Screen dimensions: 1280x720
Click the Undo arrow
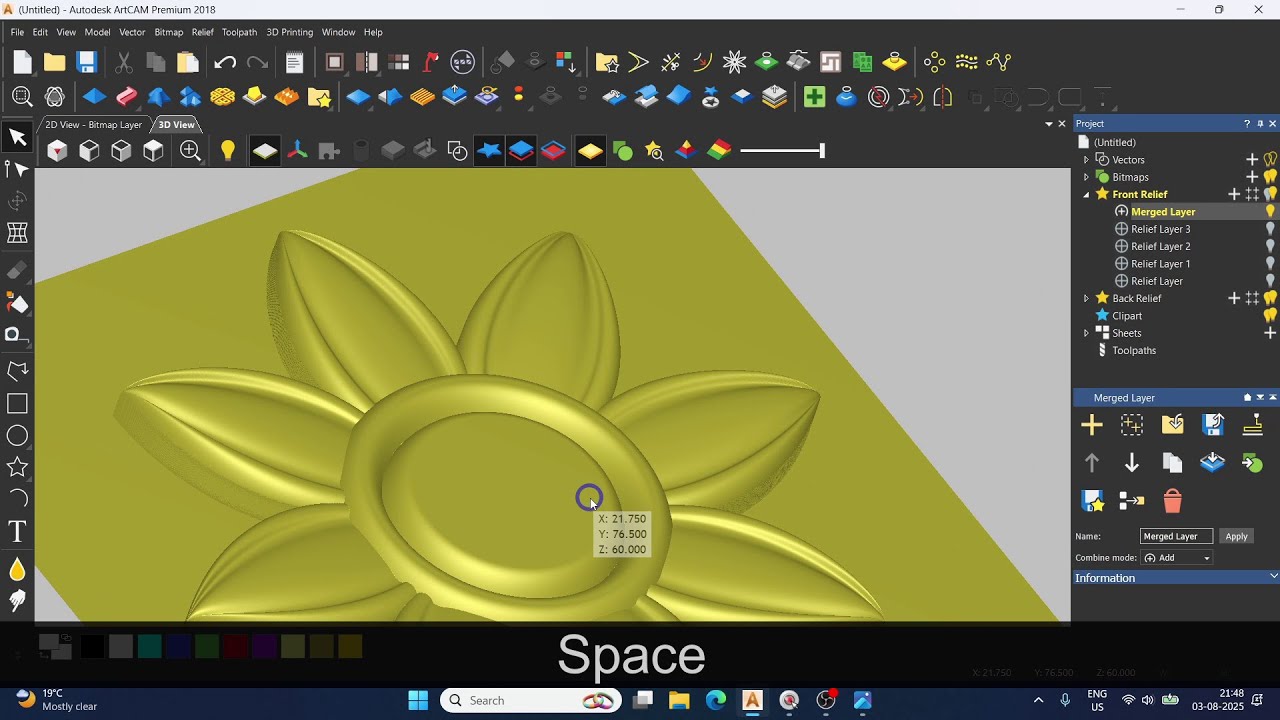pyautogui.click(x=224, y=62)
